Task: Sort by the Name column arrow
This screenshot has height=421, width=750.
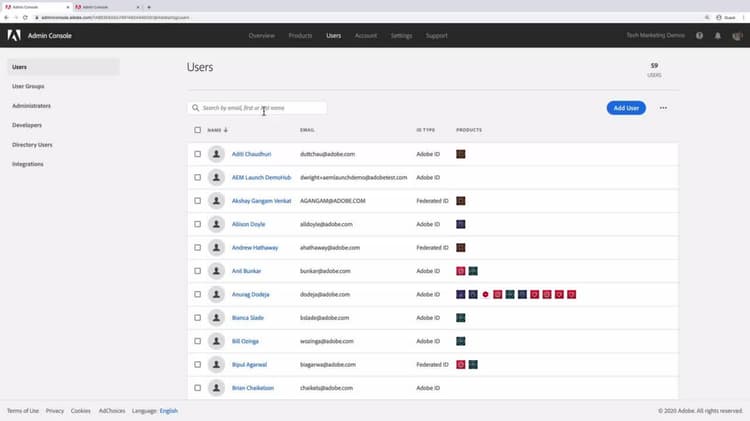Action: [226, 130]
